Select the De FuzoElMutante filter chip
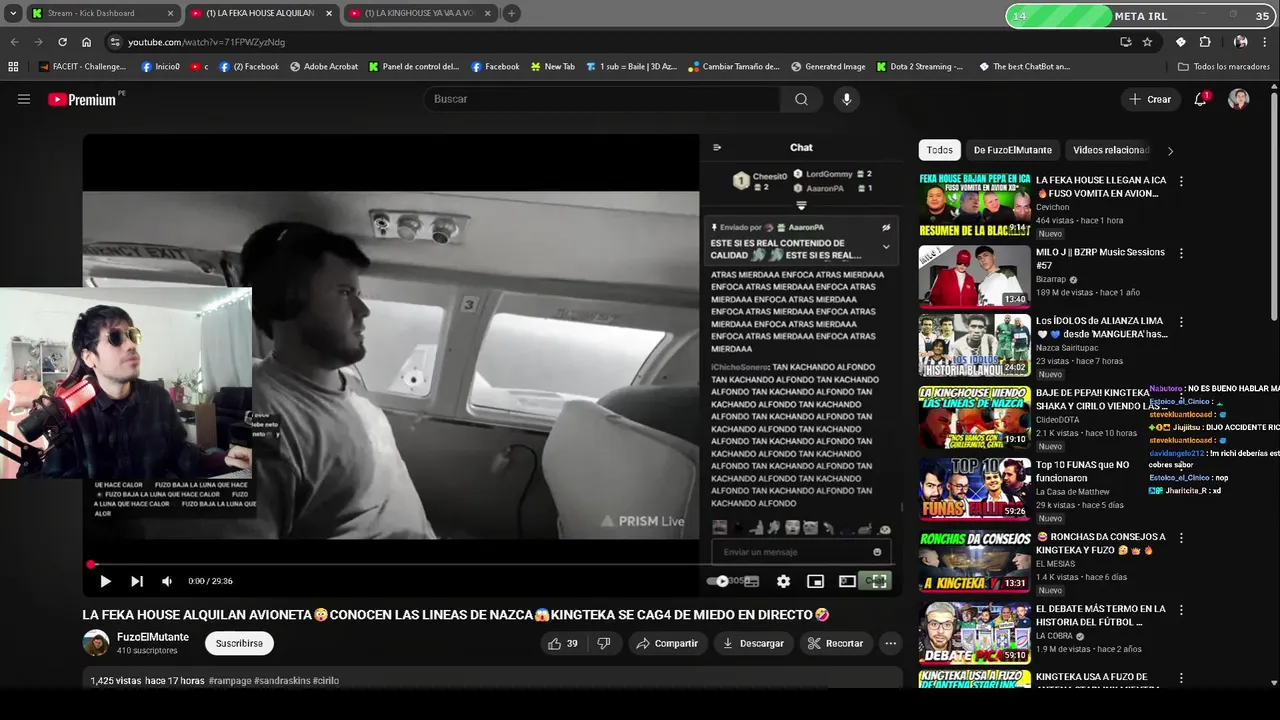This screenshot has height=720, width=1280. (x=1012, y=150)
